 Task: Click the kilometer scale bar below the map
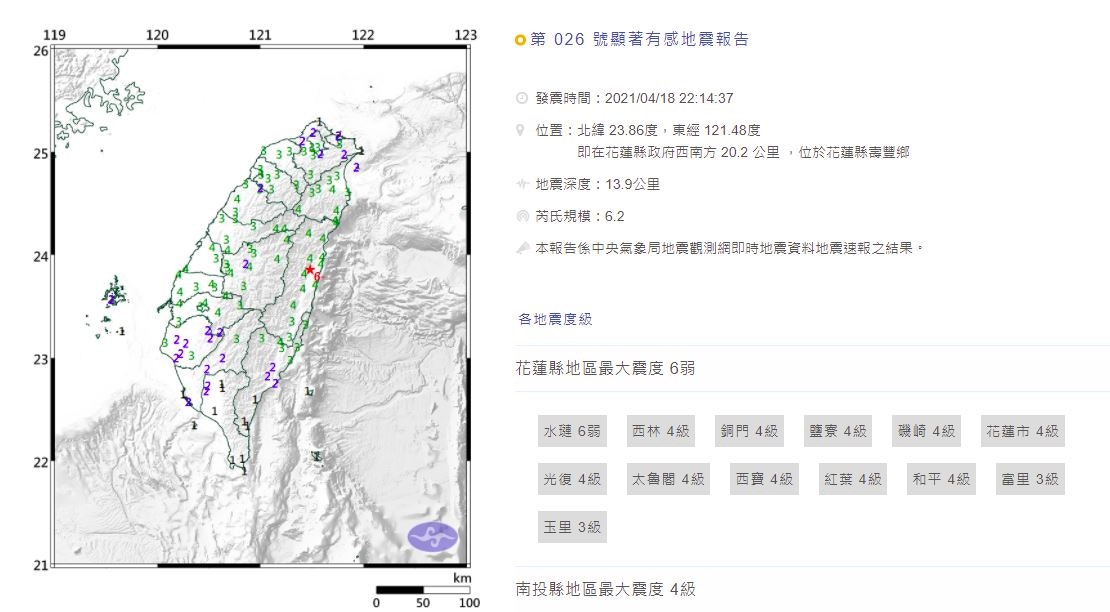(x=421, y=589)
